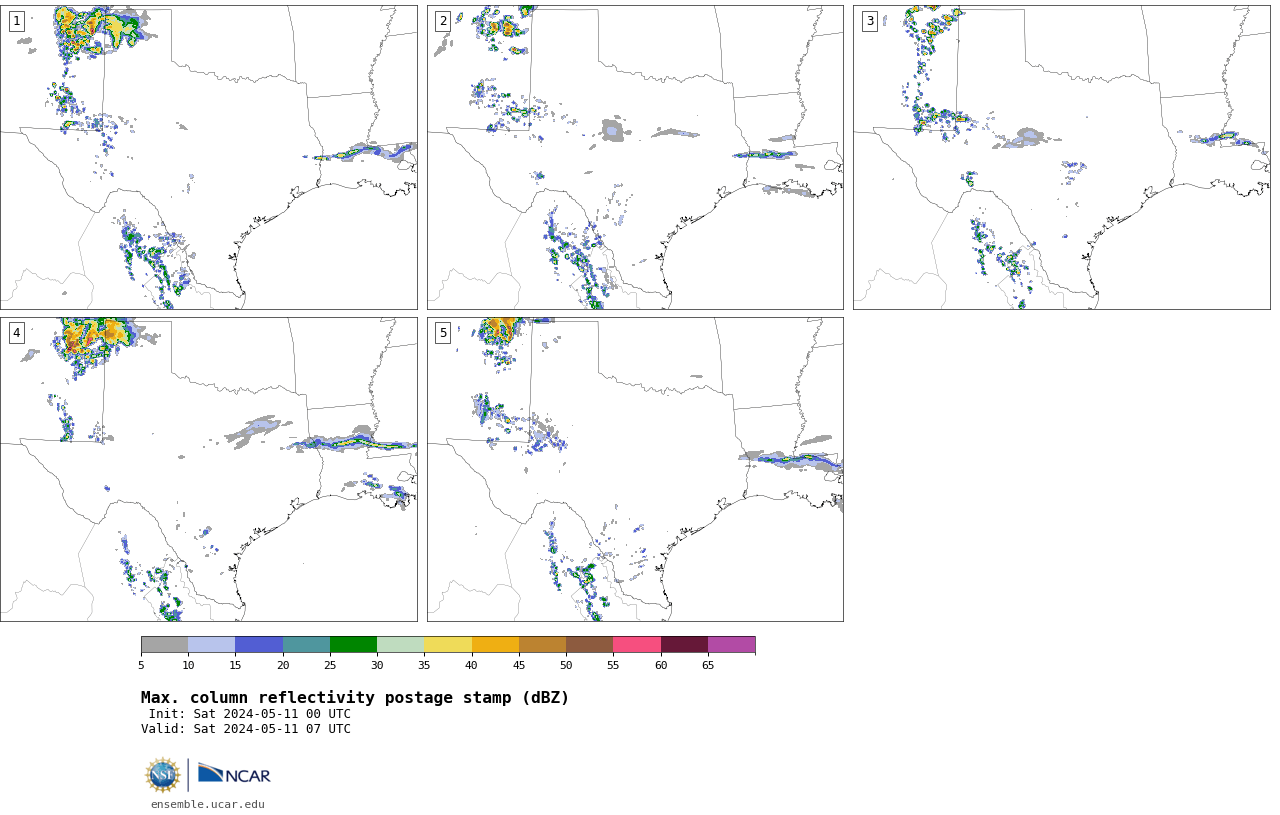Click the panel number 4 label

pos(16,333)
